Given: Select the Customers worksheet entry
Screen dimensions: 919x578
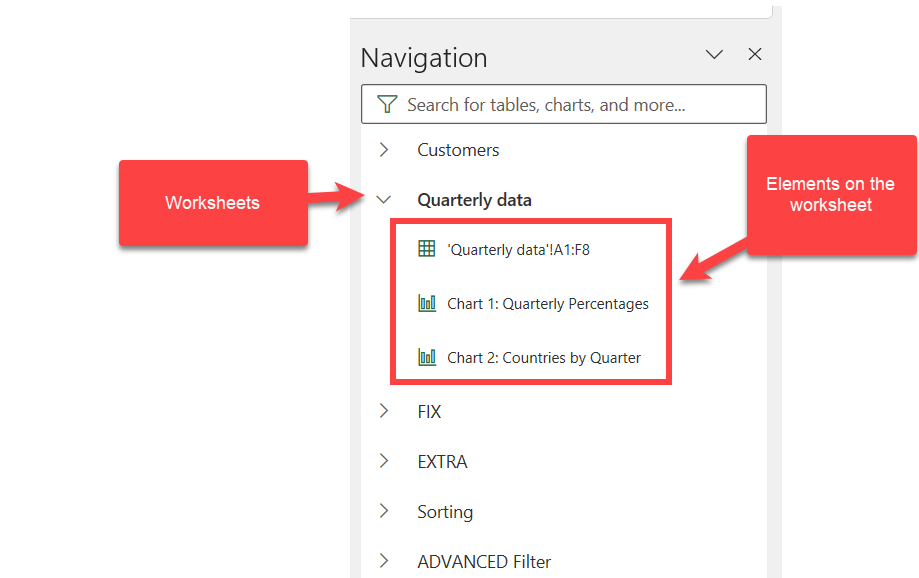Looking at the screenshot, I should pos(458,149).
